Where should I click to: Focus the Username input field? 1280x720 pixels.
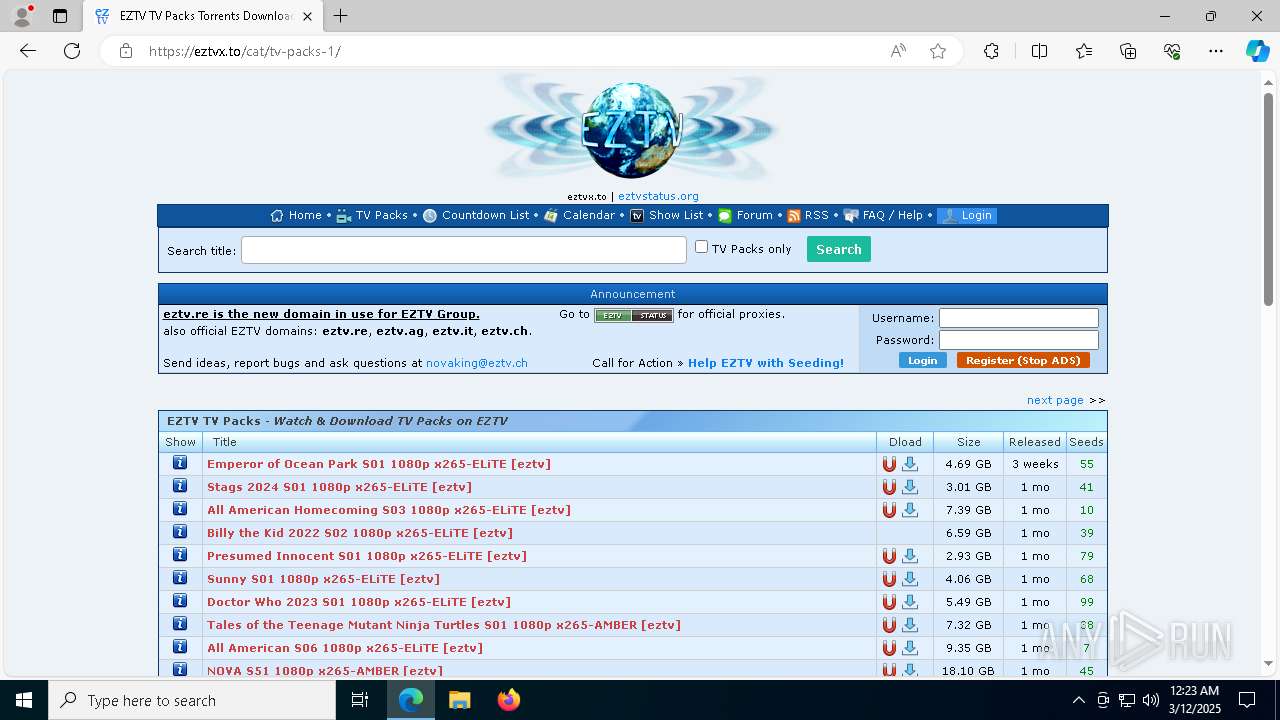[x=1019, y=318]
